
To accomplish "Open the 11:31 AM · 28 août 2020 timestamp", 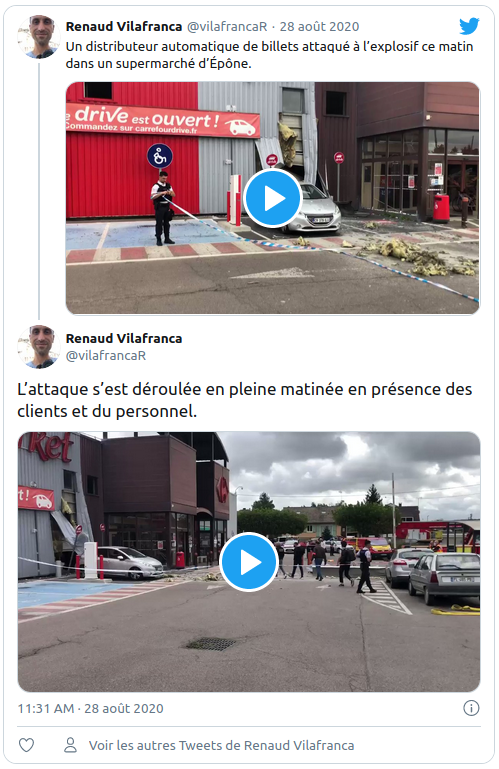I will point(90,709).
